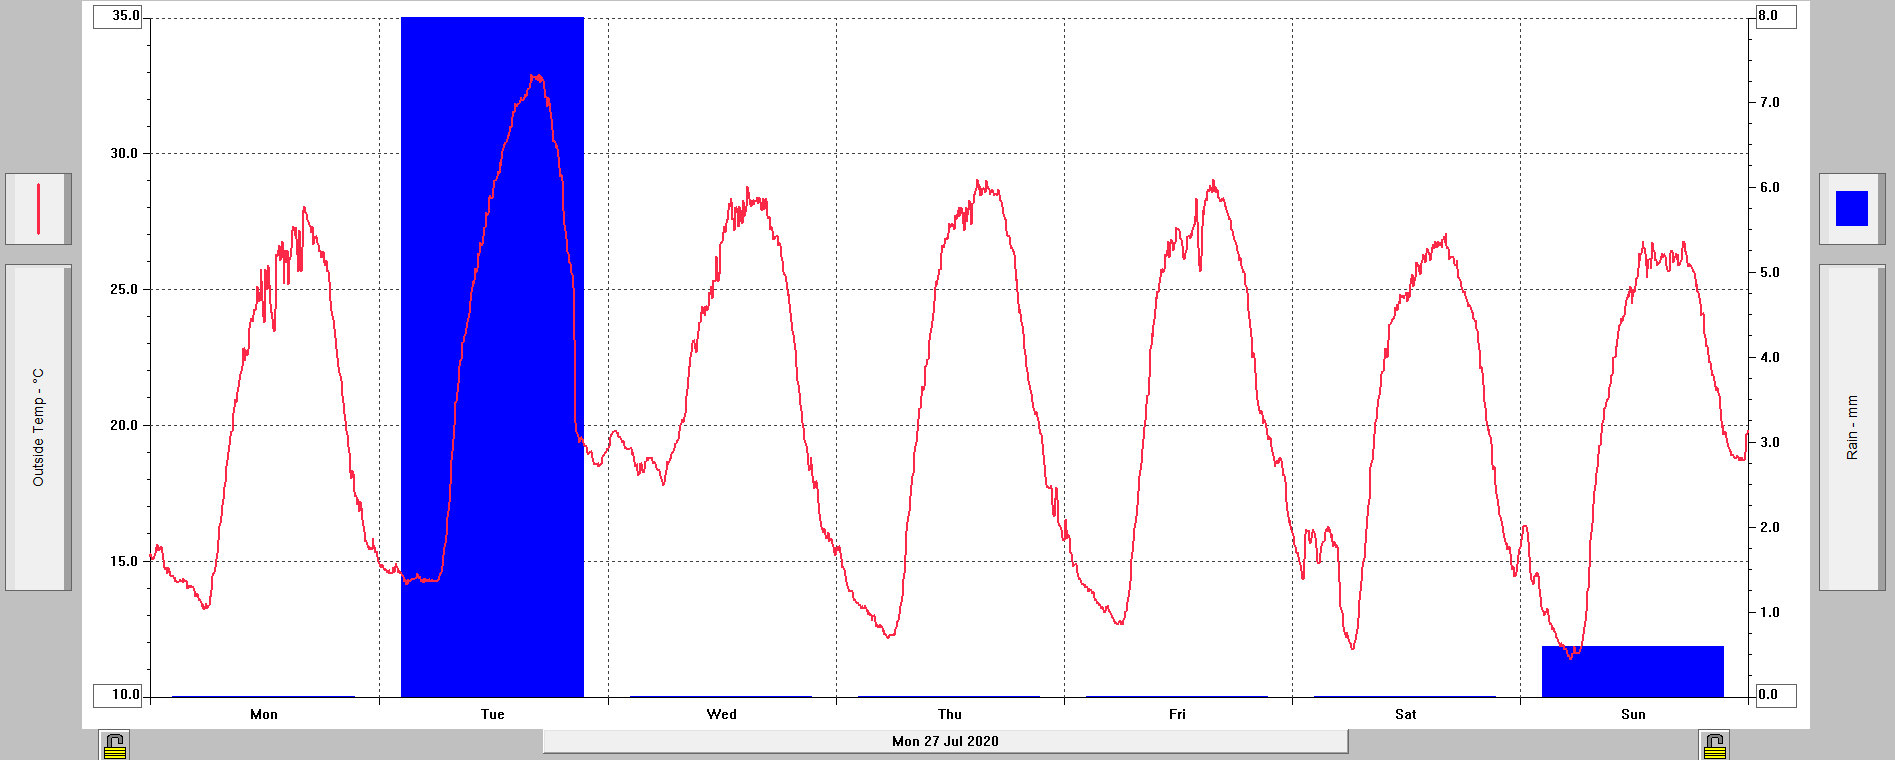This screenshot has width=1895, height=760.
Task: Click the Wed day label
Action: pos(721,714)
